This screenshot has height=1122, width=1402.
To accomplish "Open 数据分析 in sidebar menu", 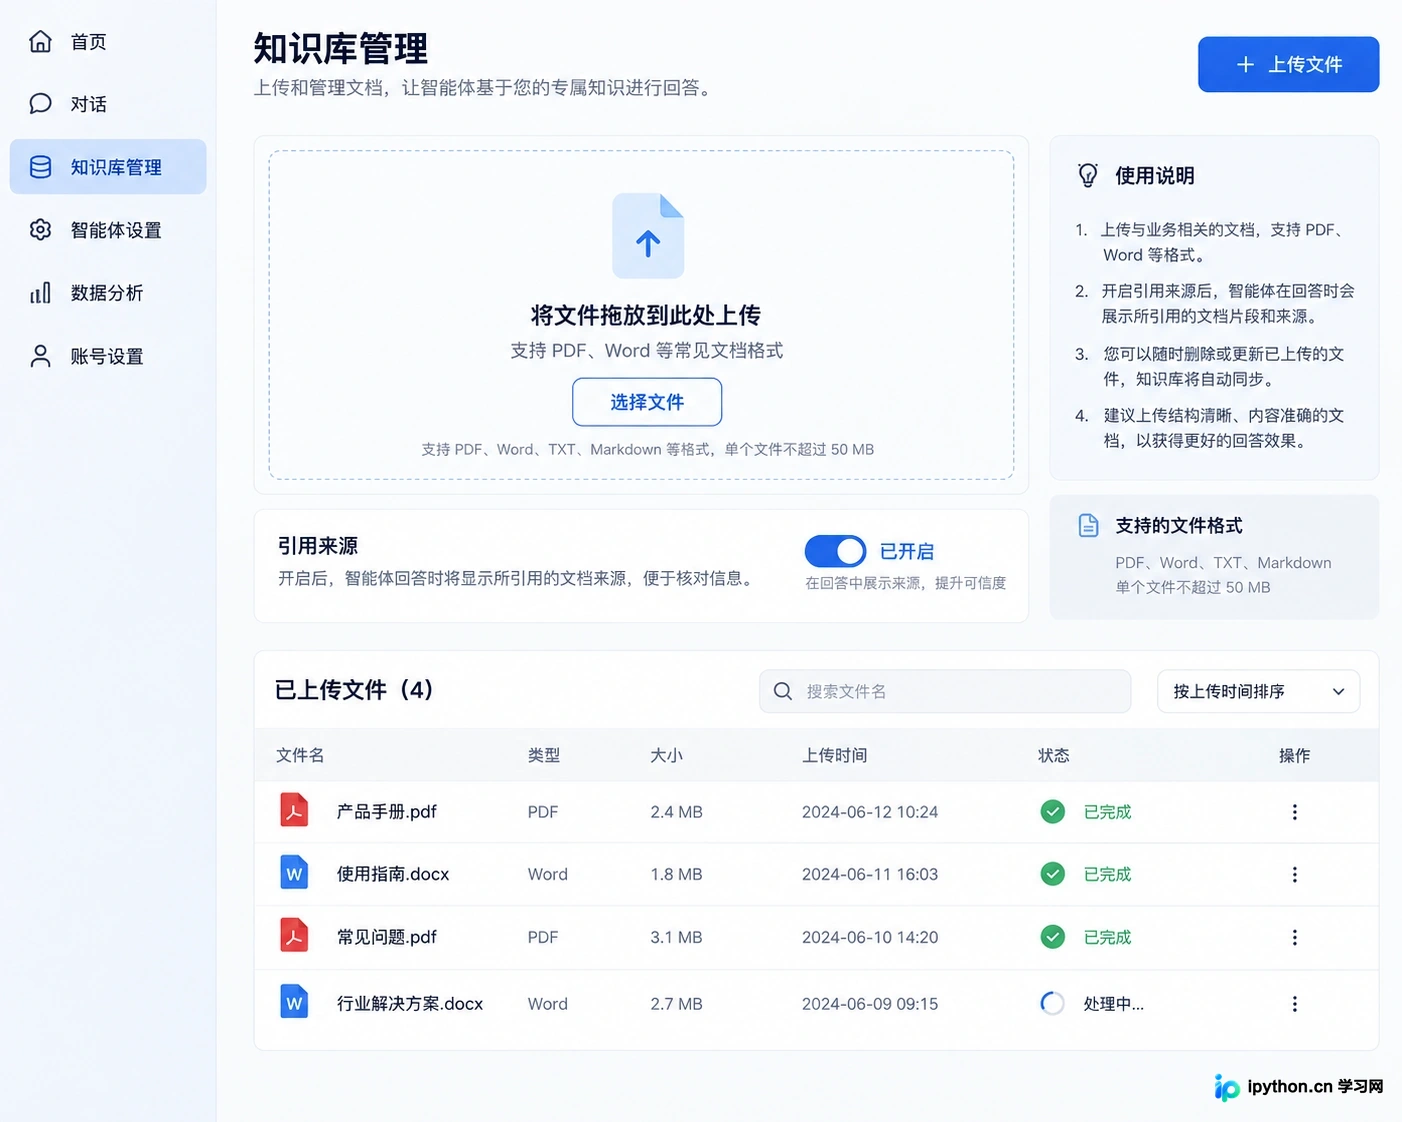I will coord(108,293).
